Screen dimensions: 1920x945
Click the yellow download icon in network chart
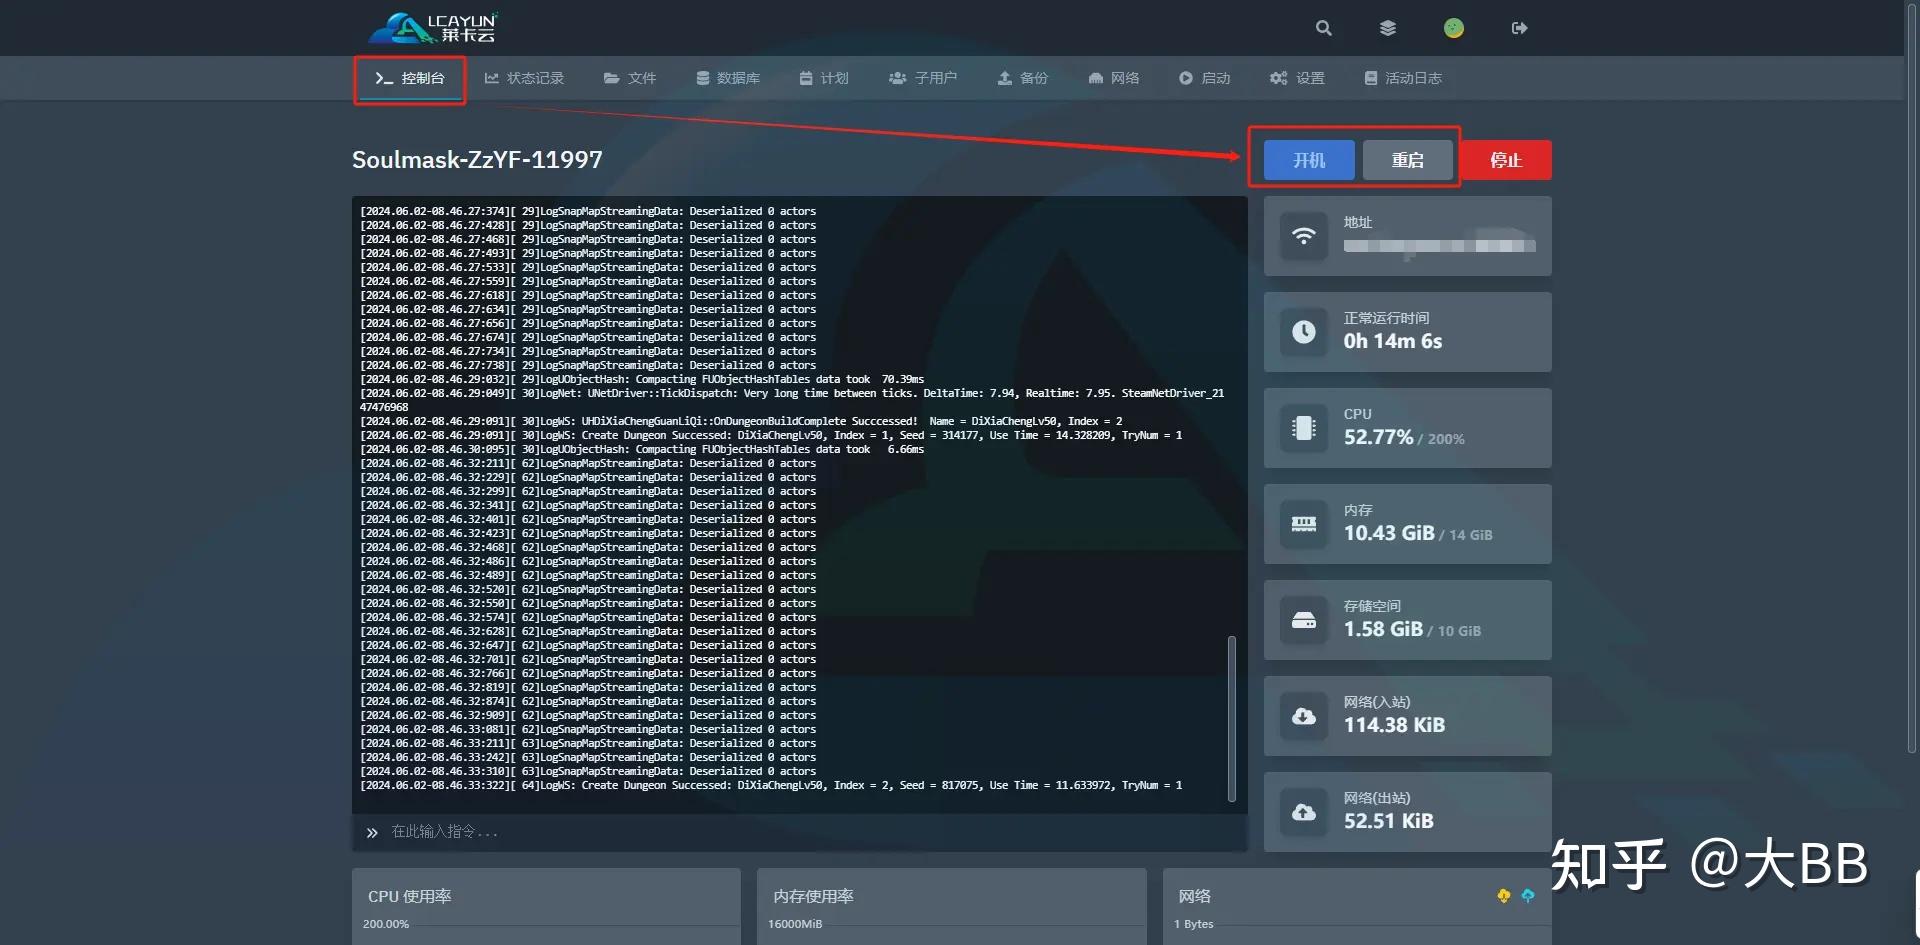[x=1503, y=896]
